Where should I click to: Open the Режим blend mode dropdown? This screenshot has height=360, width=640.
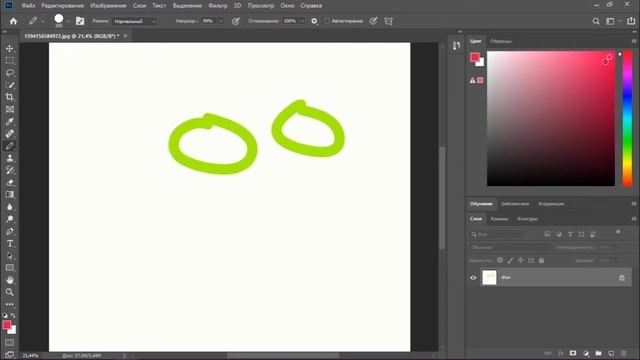pos(135,21)
